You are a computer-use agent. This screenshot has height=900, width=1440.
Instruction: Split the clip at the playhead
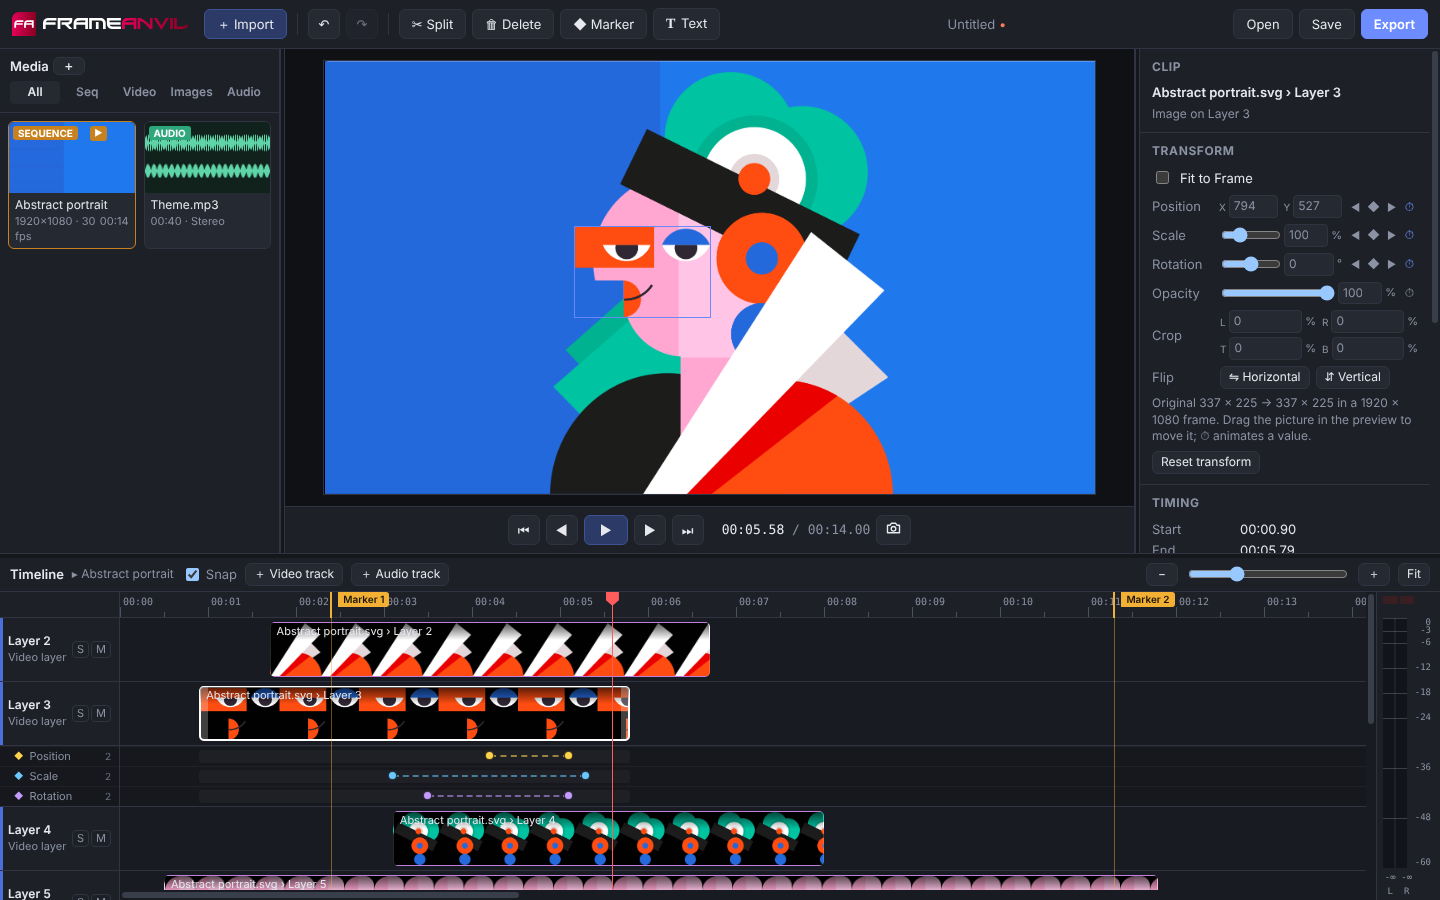[x=433, y=24]
